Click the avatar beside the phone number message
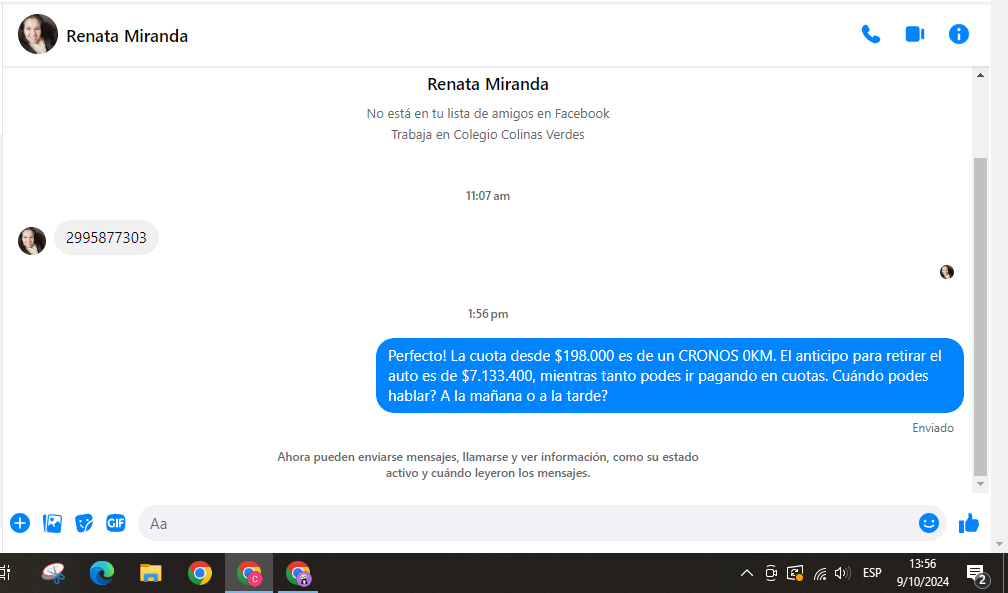This screenshot has width=1008, height=593. click(32, 240)
